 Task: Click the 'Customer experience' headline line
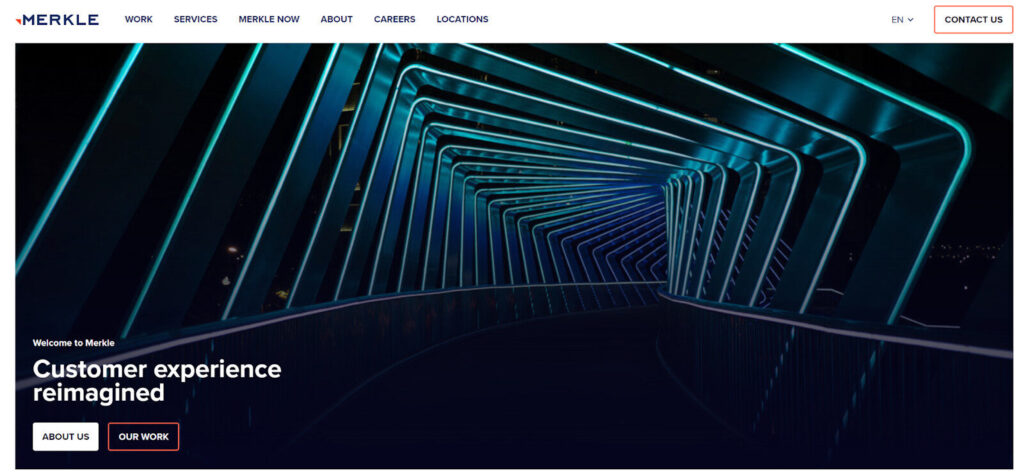157,369
